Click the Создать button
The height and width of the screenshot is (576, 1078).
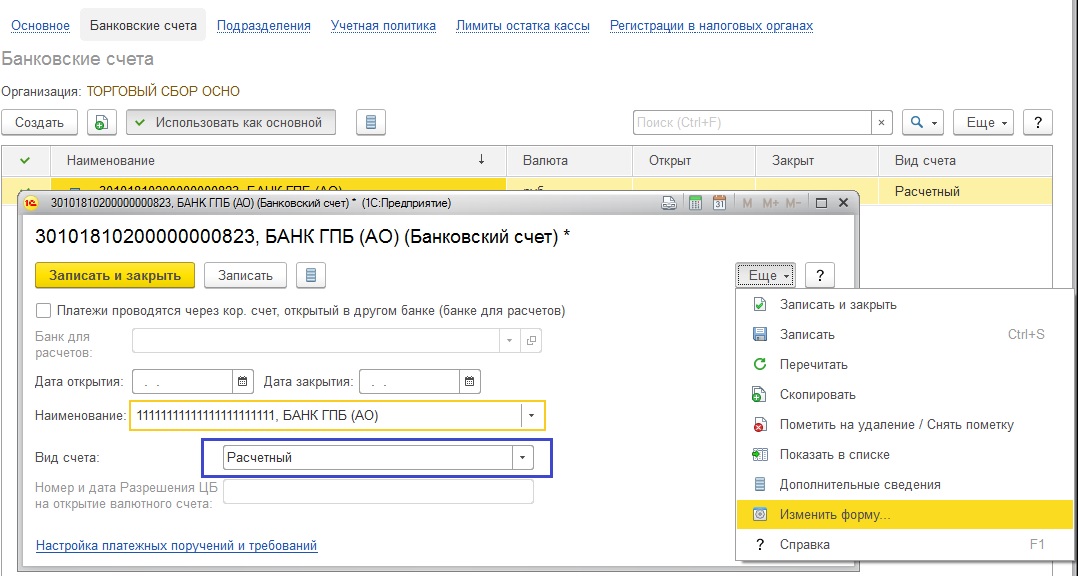coord(39,122)
